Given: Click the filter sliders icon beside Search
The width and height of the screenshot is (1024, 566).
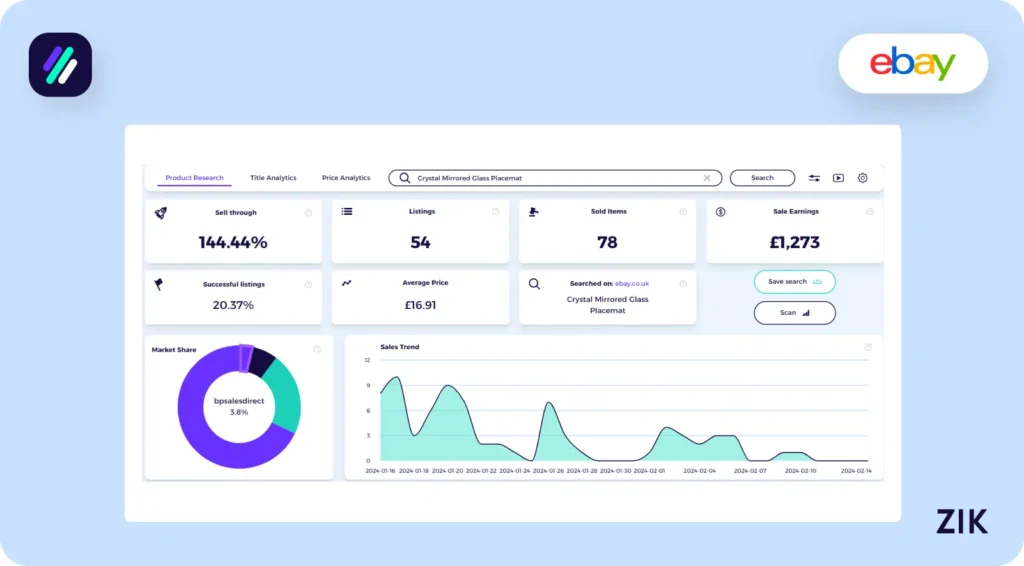Looking at the screenshot, I should click(814, 178).
